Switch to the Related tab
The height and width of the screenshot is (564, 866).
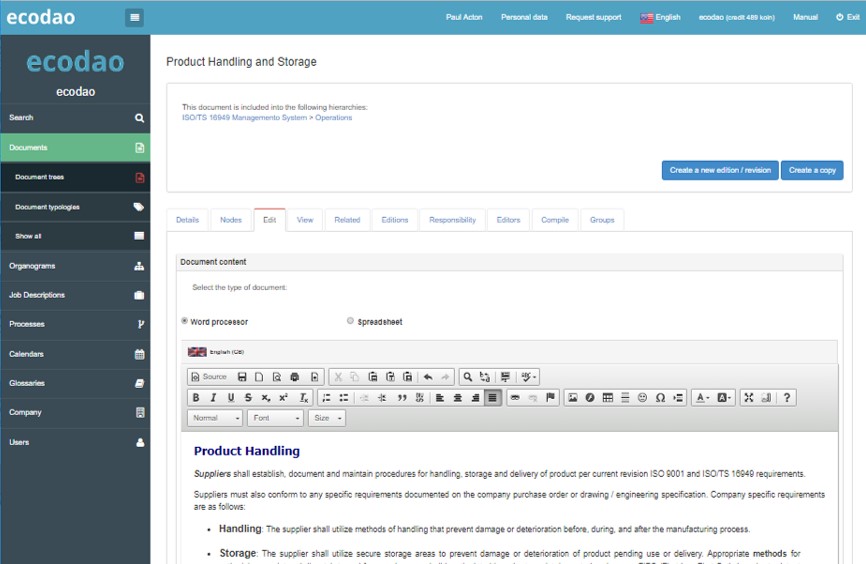[347, 220]
